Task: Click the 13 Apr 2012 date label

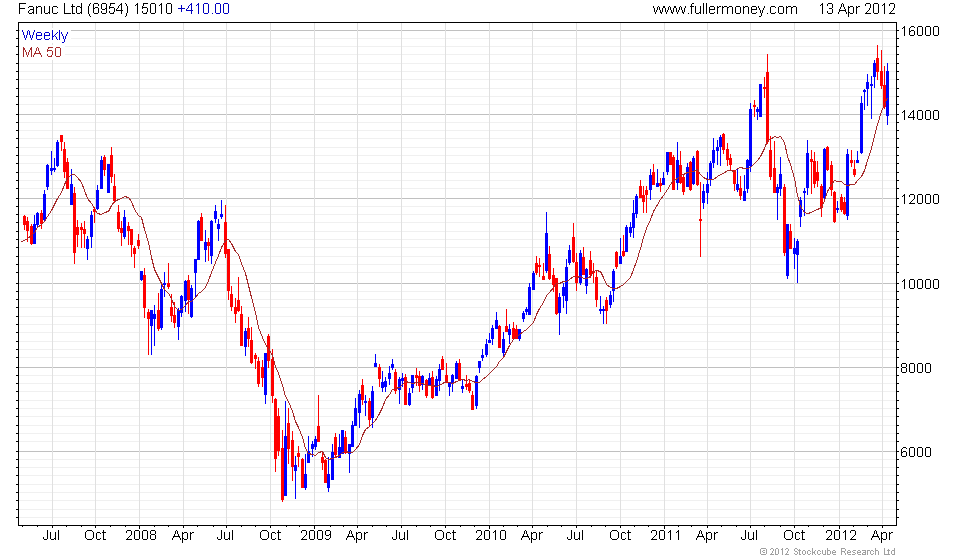Action: [857, 9]
